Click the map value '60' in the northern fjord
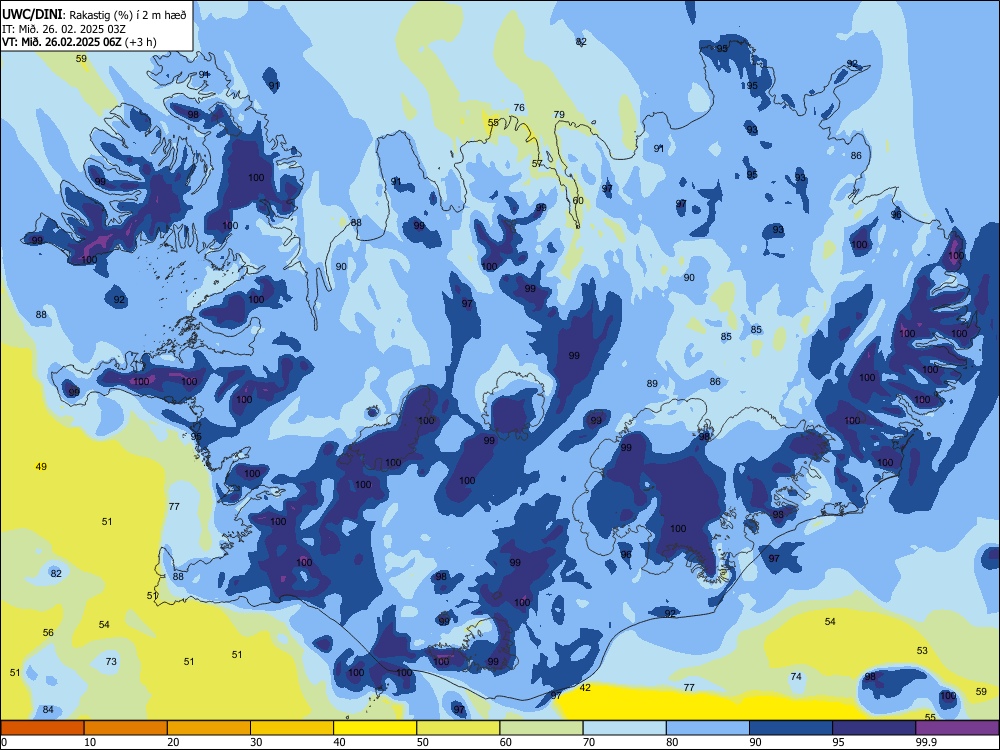This screenshot has width=1000, height=750. tap(578, 200)
